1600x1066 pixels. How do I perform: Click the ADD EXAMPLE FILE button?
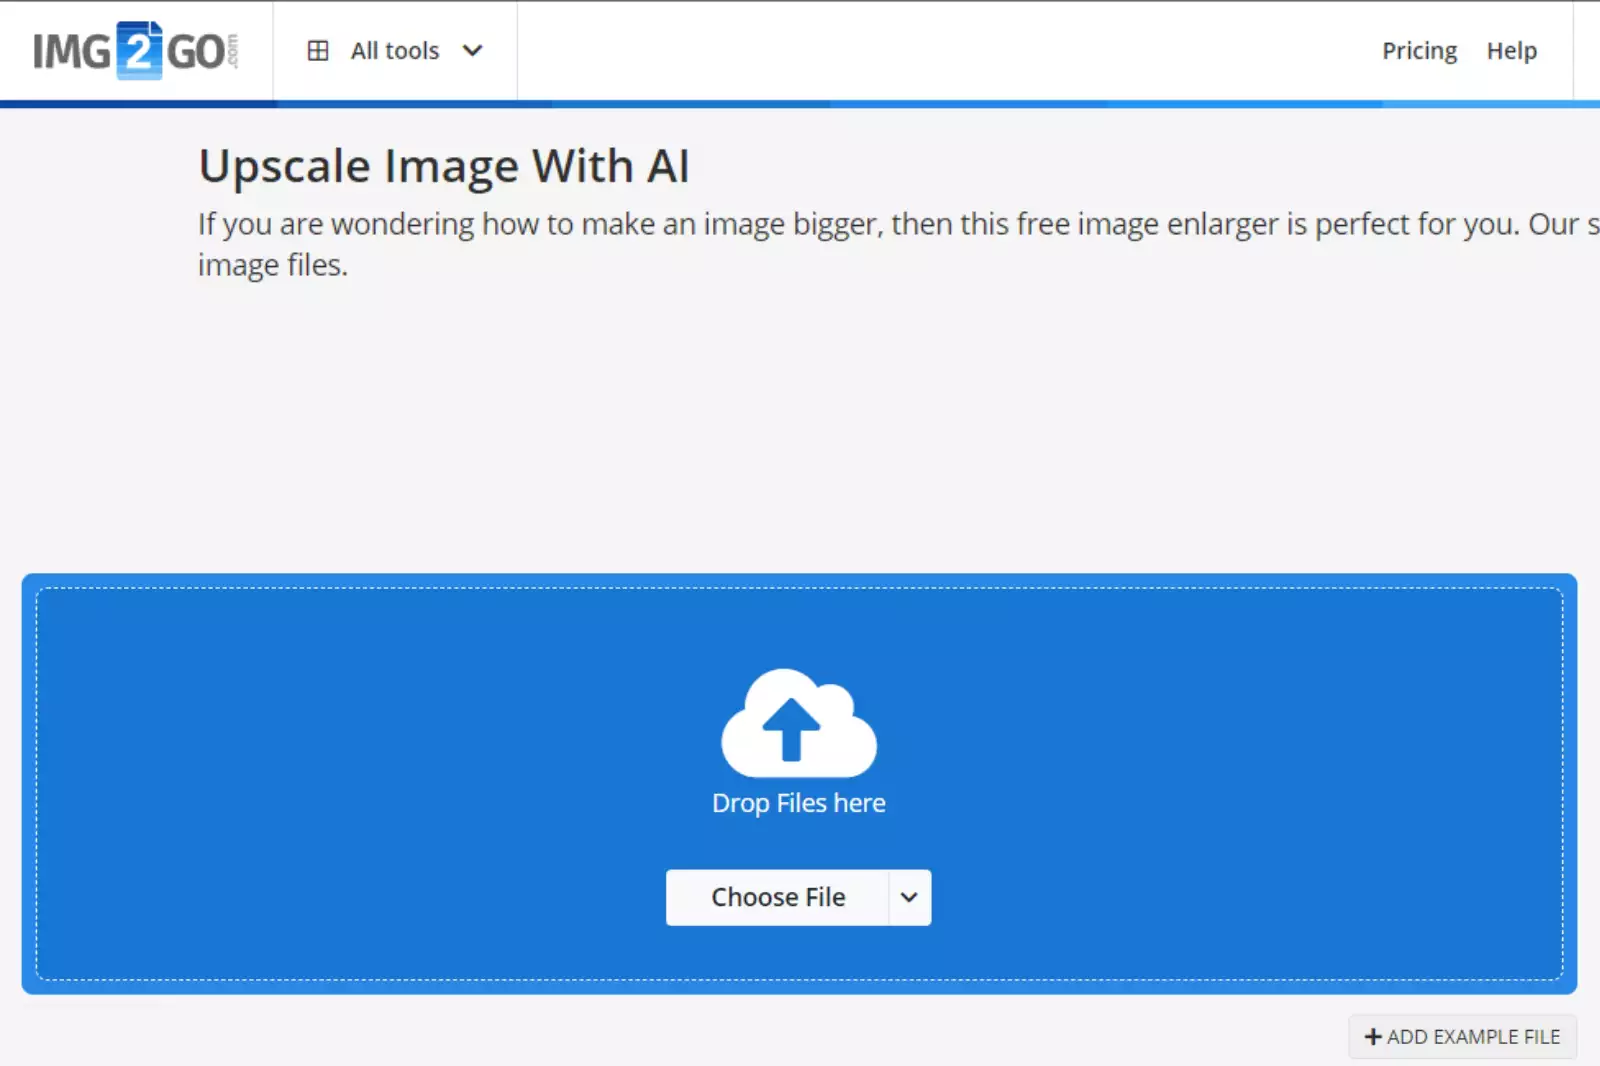click(1461, 1036)
